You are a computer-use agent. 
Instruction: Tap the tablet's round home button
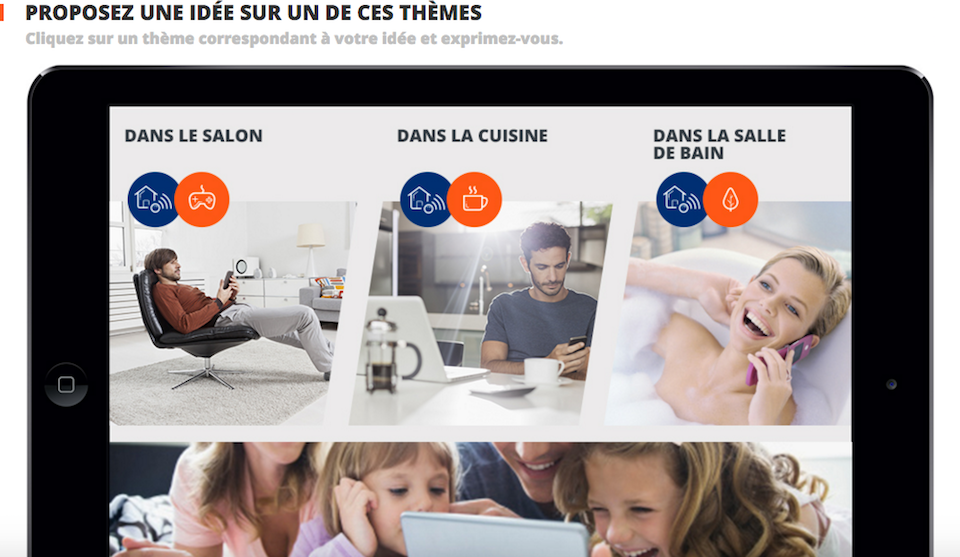[66, 384]
